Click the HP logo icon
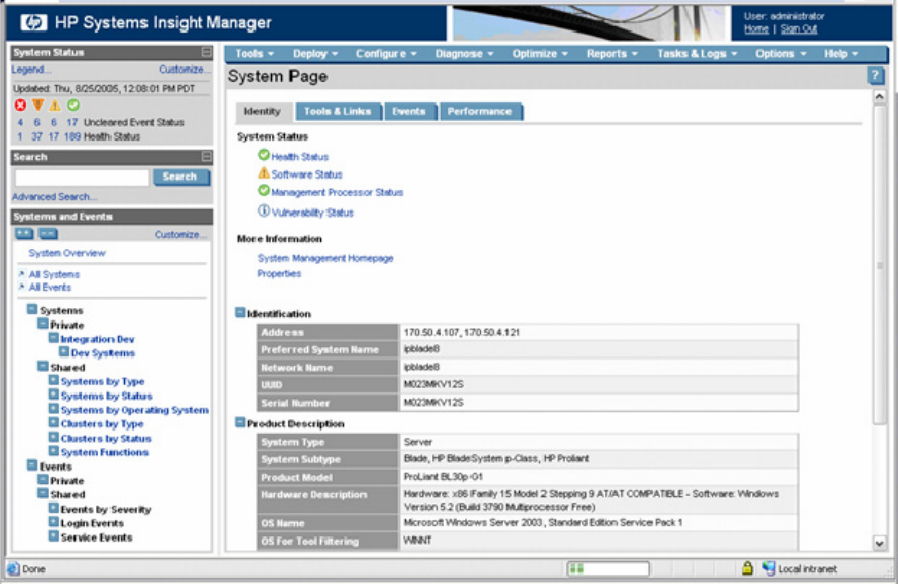898x584 pixels. [33, 22]
